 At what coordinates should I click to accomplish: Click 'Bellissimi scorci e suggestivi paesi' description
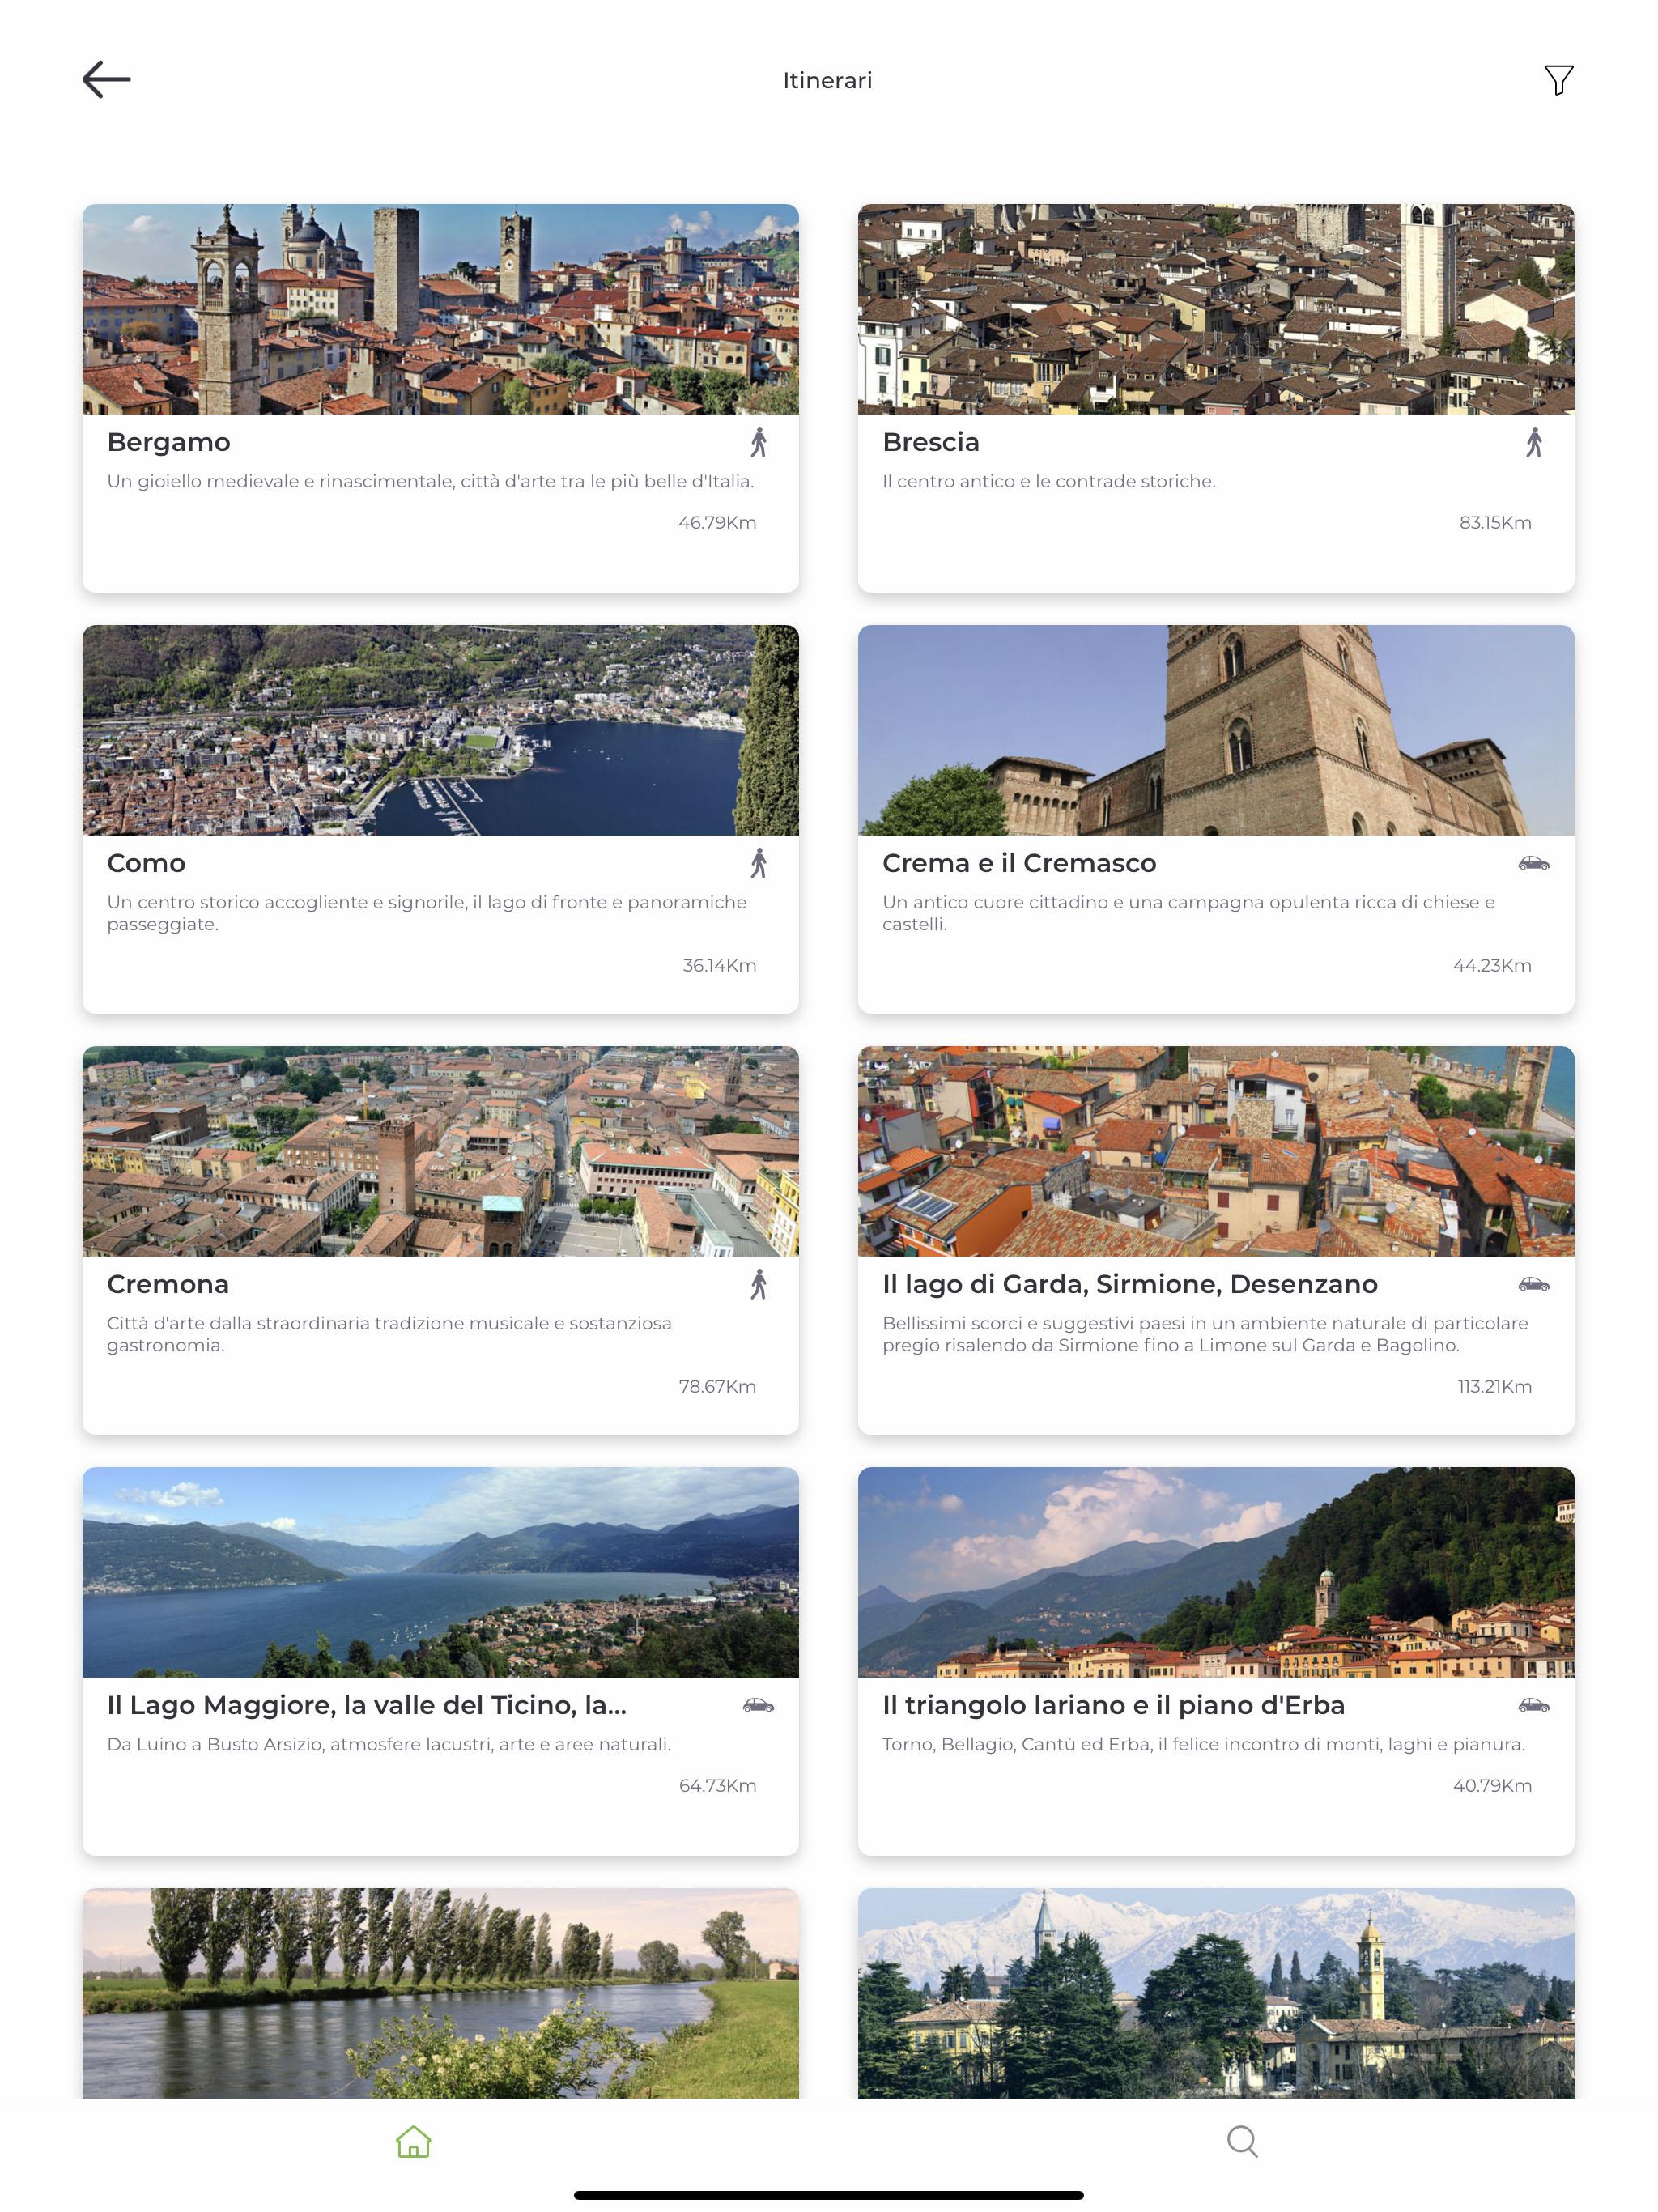click(x=1205, y=1334)
